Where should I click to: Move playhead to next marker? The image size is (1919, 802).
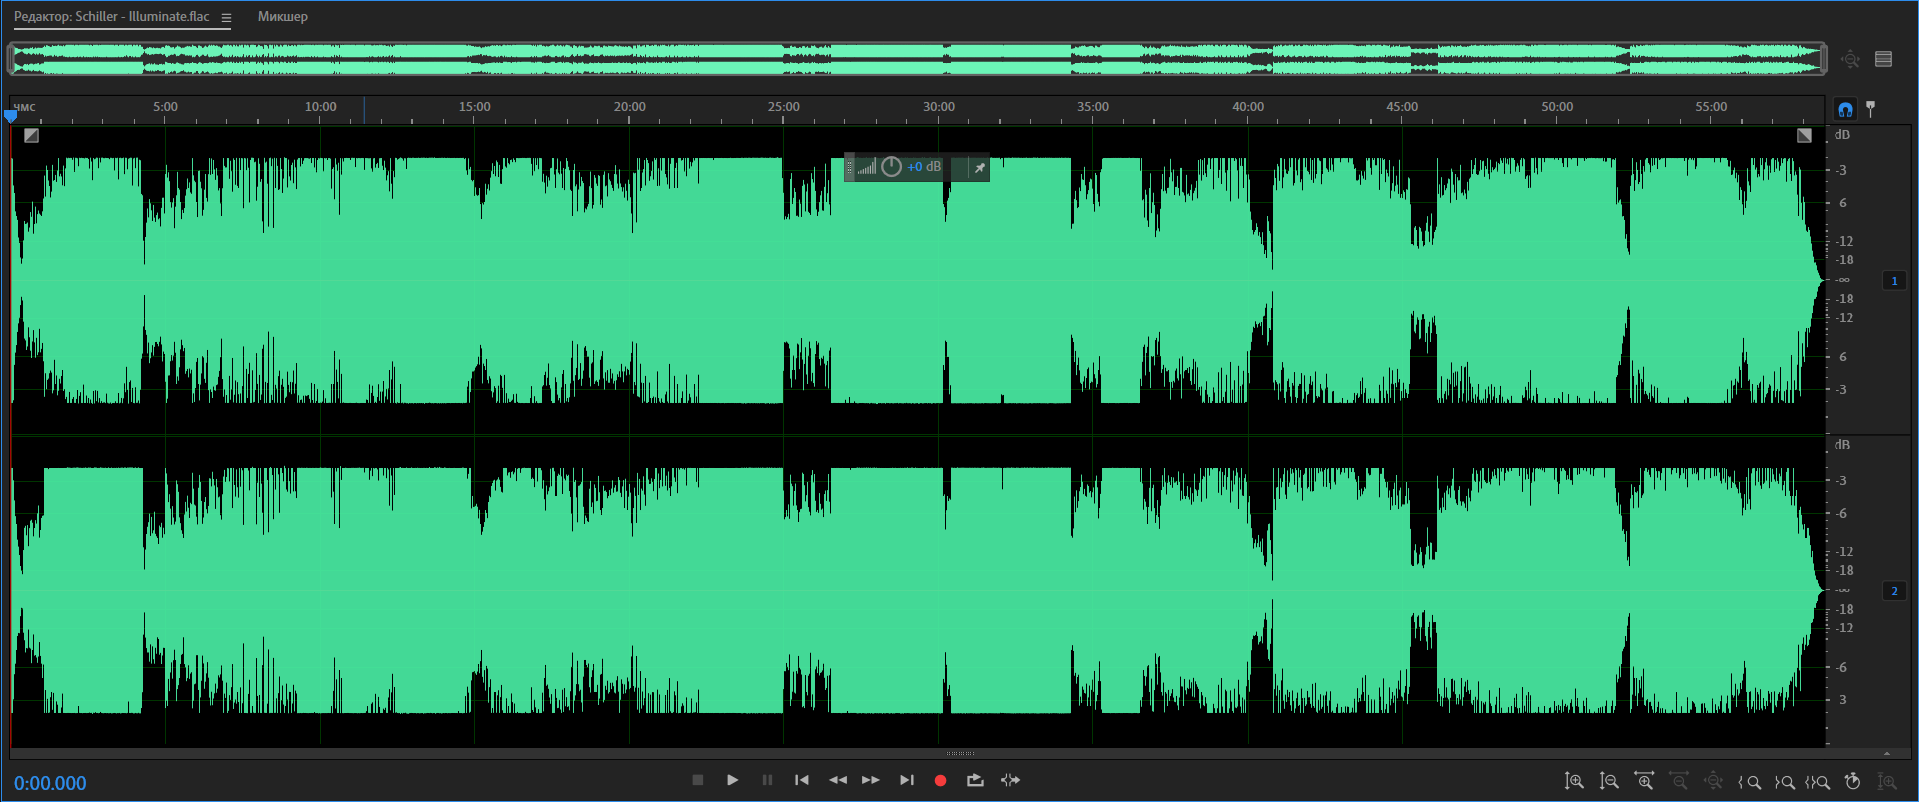pos(906,780)
